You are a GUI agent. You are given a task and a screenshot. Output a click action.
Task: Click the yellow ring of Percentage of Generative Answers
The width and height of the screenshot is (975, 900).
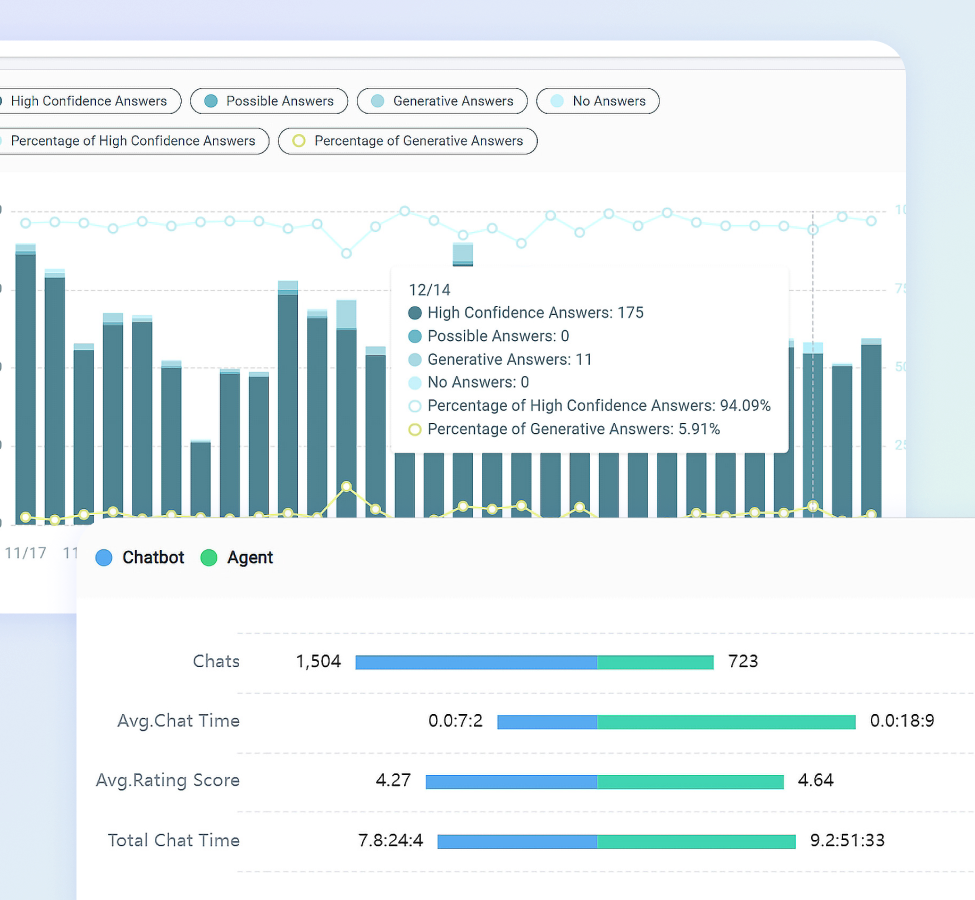298,141
